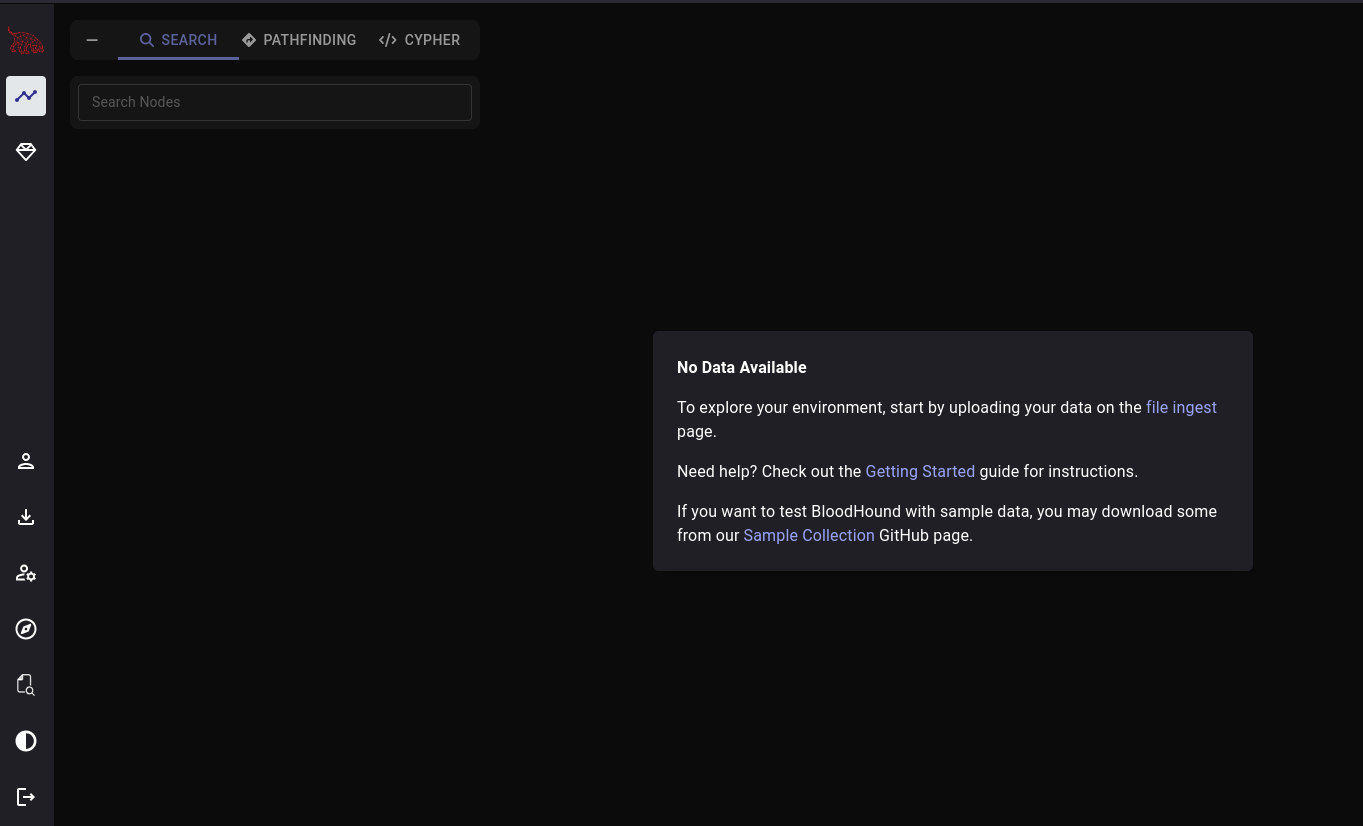This screenshot has height=826, width=1363.
Task: Switch to the Search tab
Action: [178, 40]
